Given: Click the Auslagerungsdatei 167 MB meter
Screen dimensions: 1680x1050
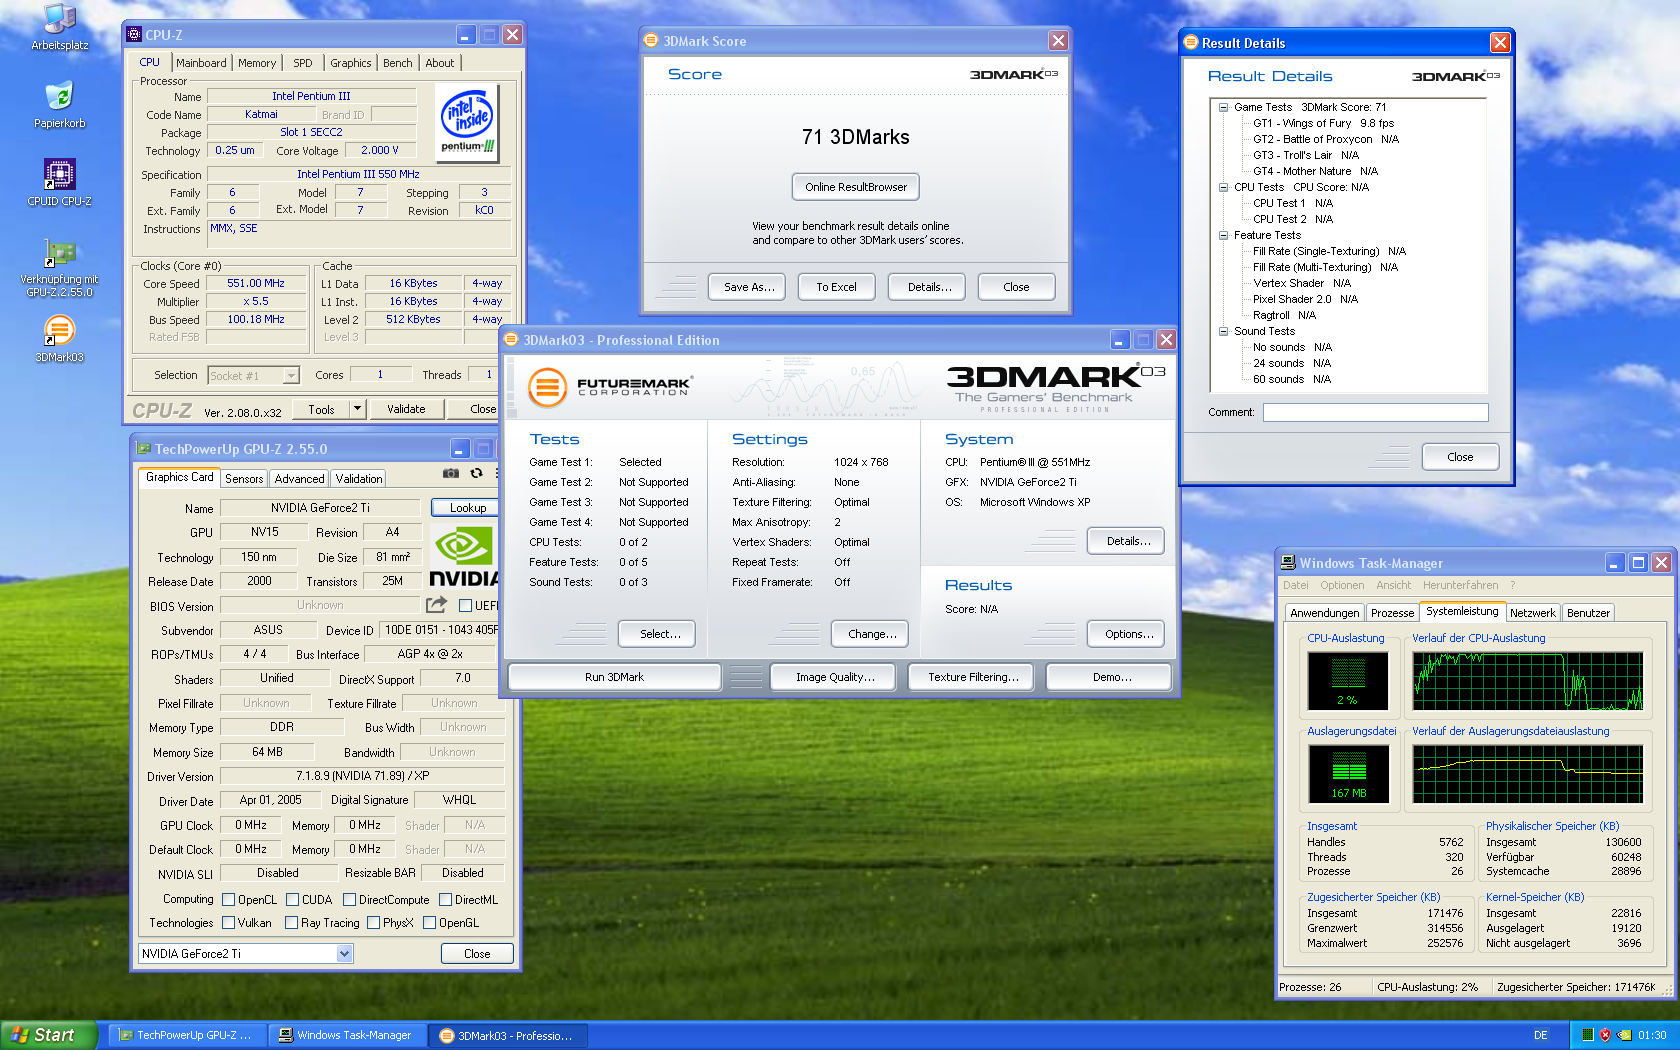Looking at the screenshot, I should click(x=1348, y=773).
